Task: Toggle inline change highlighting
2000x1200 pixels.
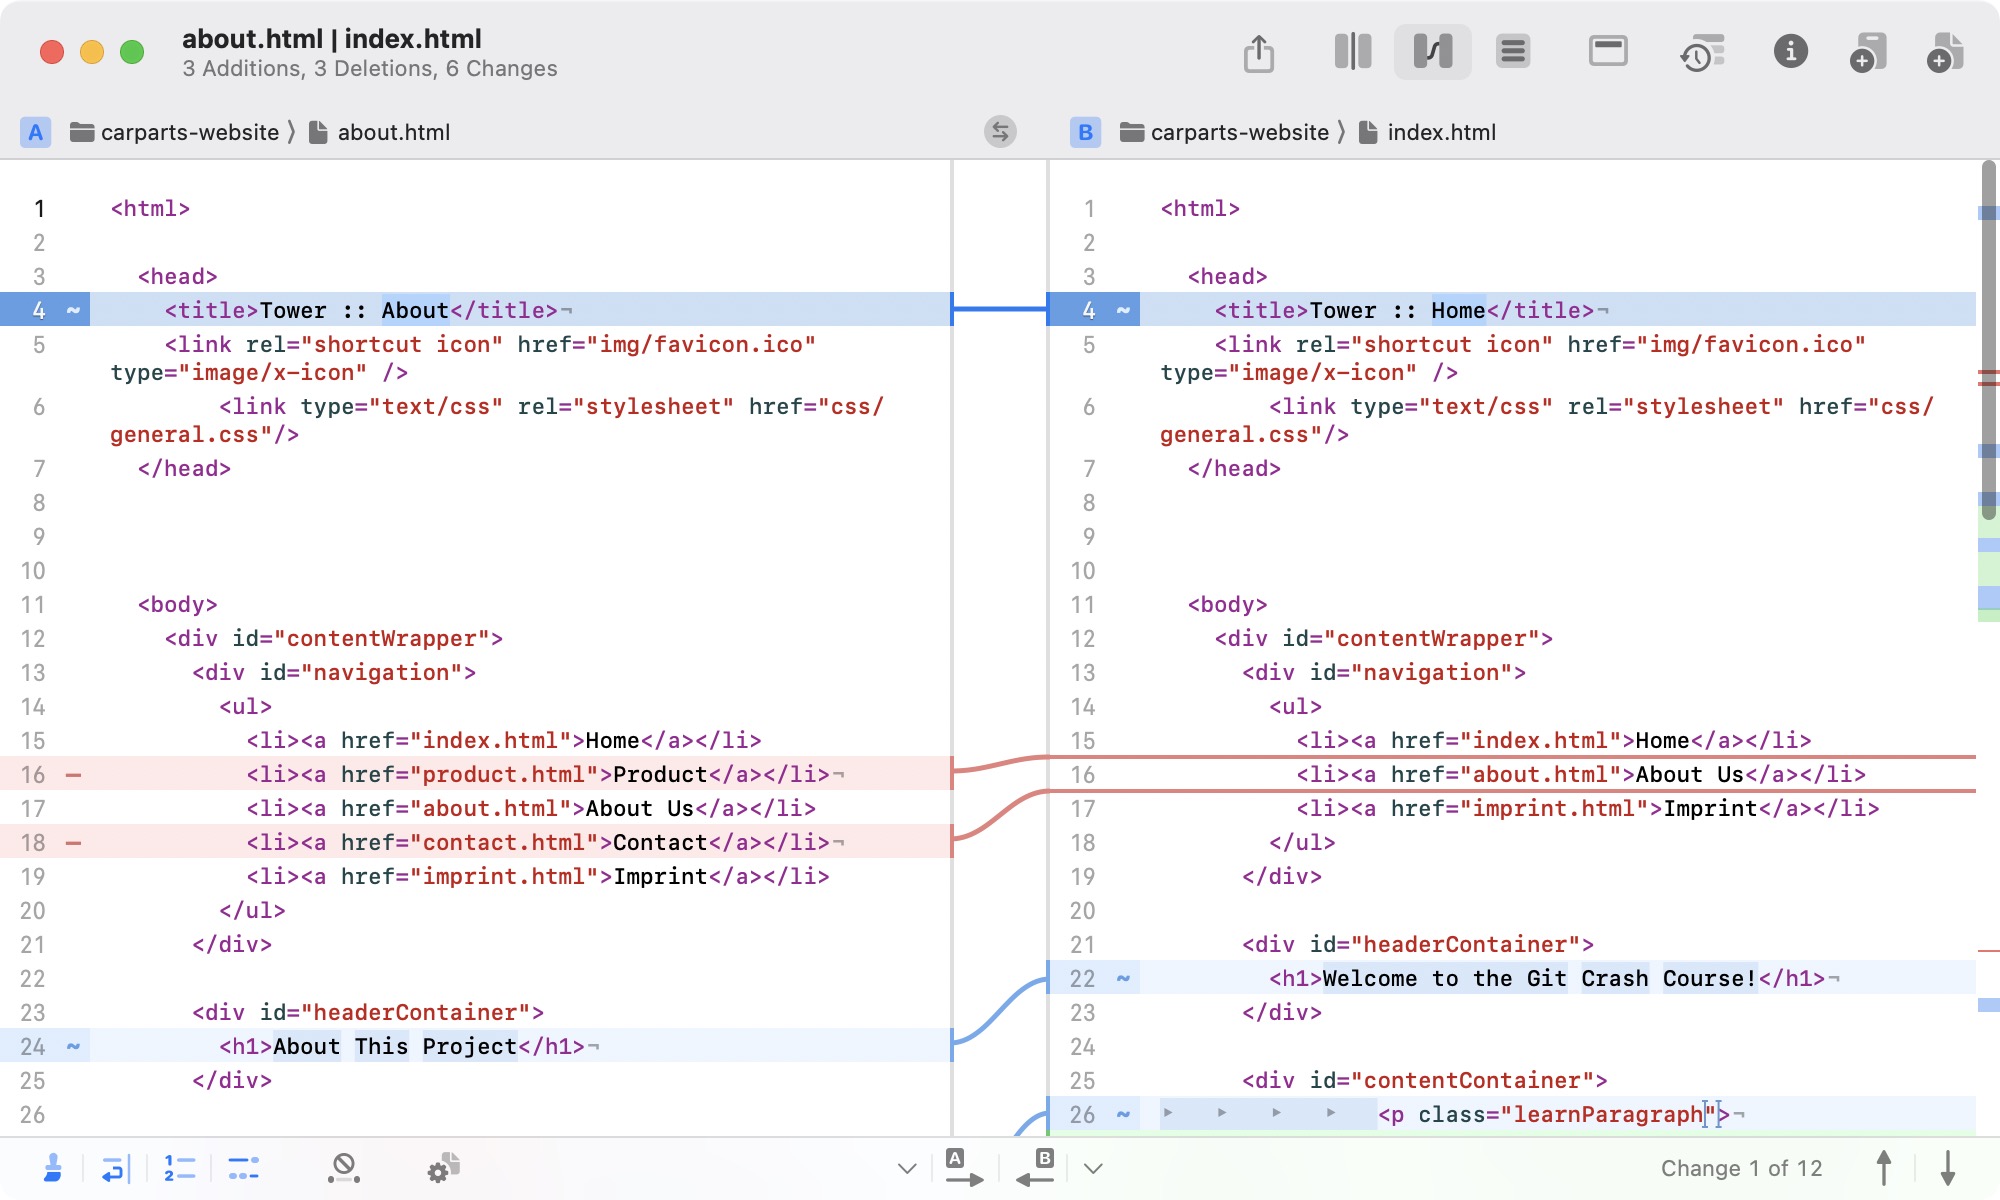Action: click(242, 1168)
